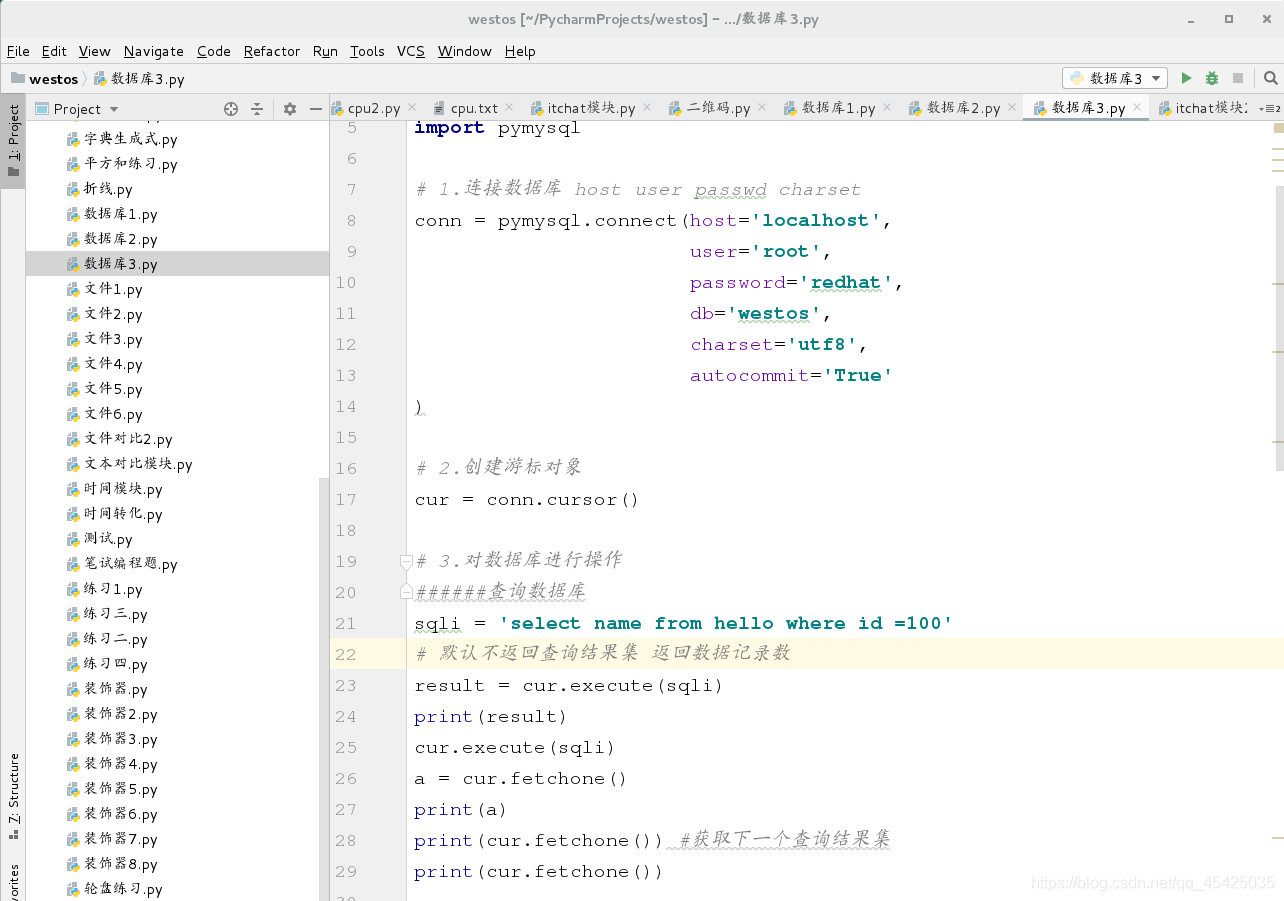Image resolution: width=1284 pixels, height=901 pixels.
Task: Select 装饰器.py in the project tree
Action: [x=107, y=689]
